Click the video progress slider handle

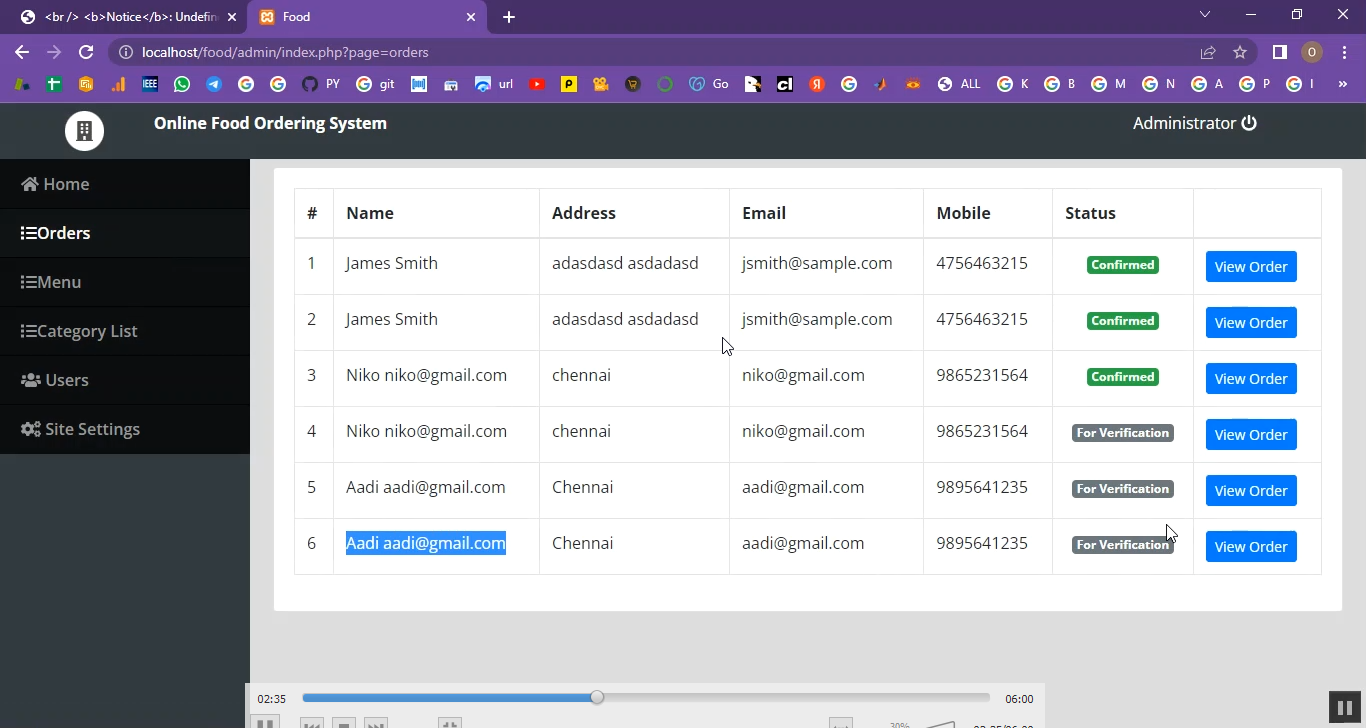597,698
